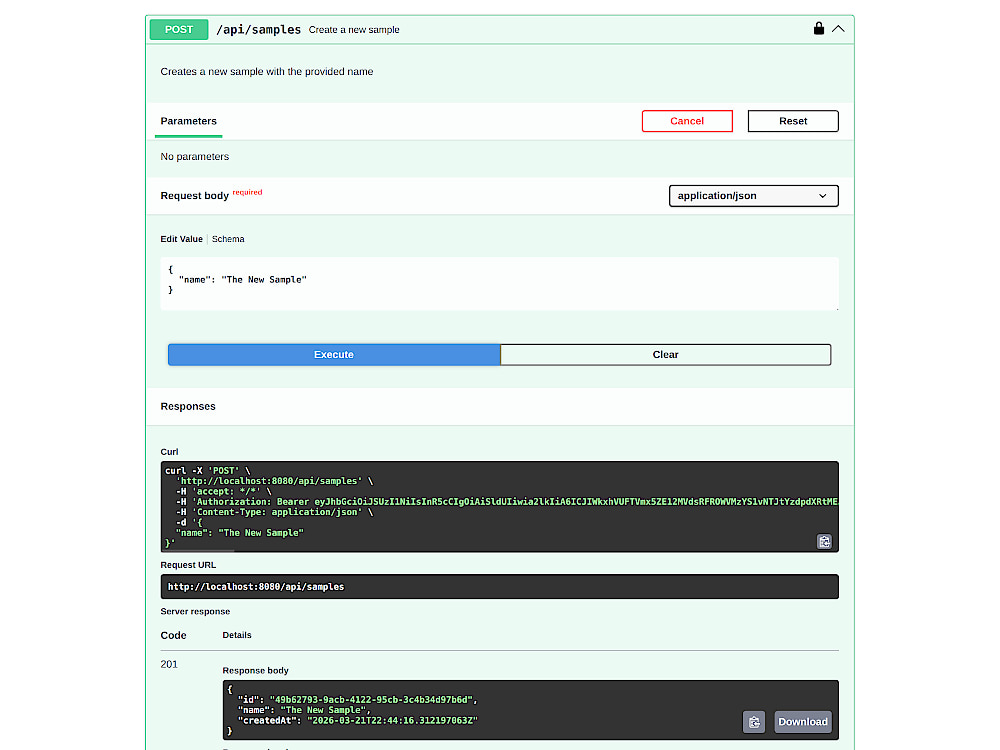Click the red Cancel button
Viewport: 1000px width, 750px height.
tap(687, 121)
